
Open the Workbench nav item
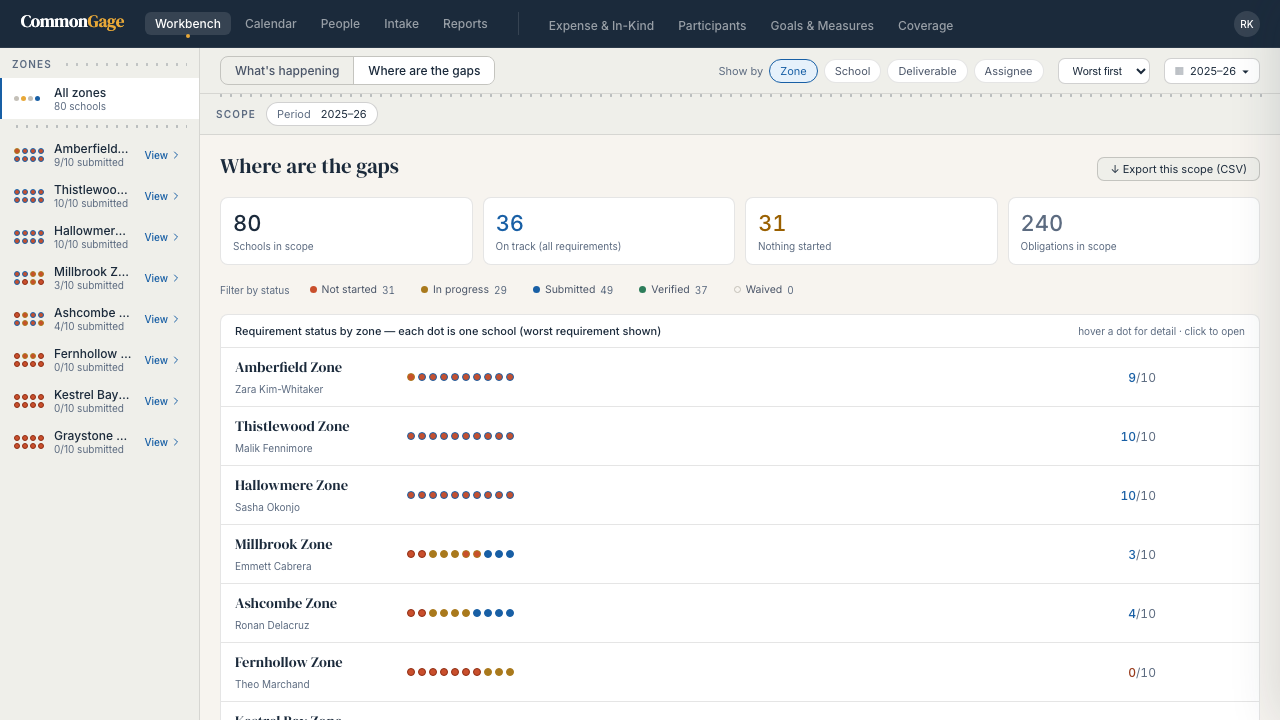pos(188,24)
